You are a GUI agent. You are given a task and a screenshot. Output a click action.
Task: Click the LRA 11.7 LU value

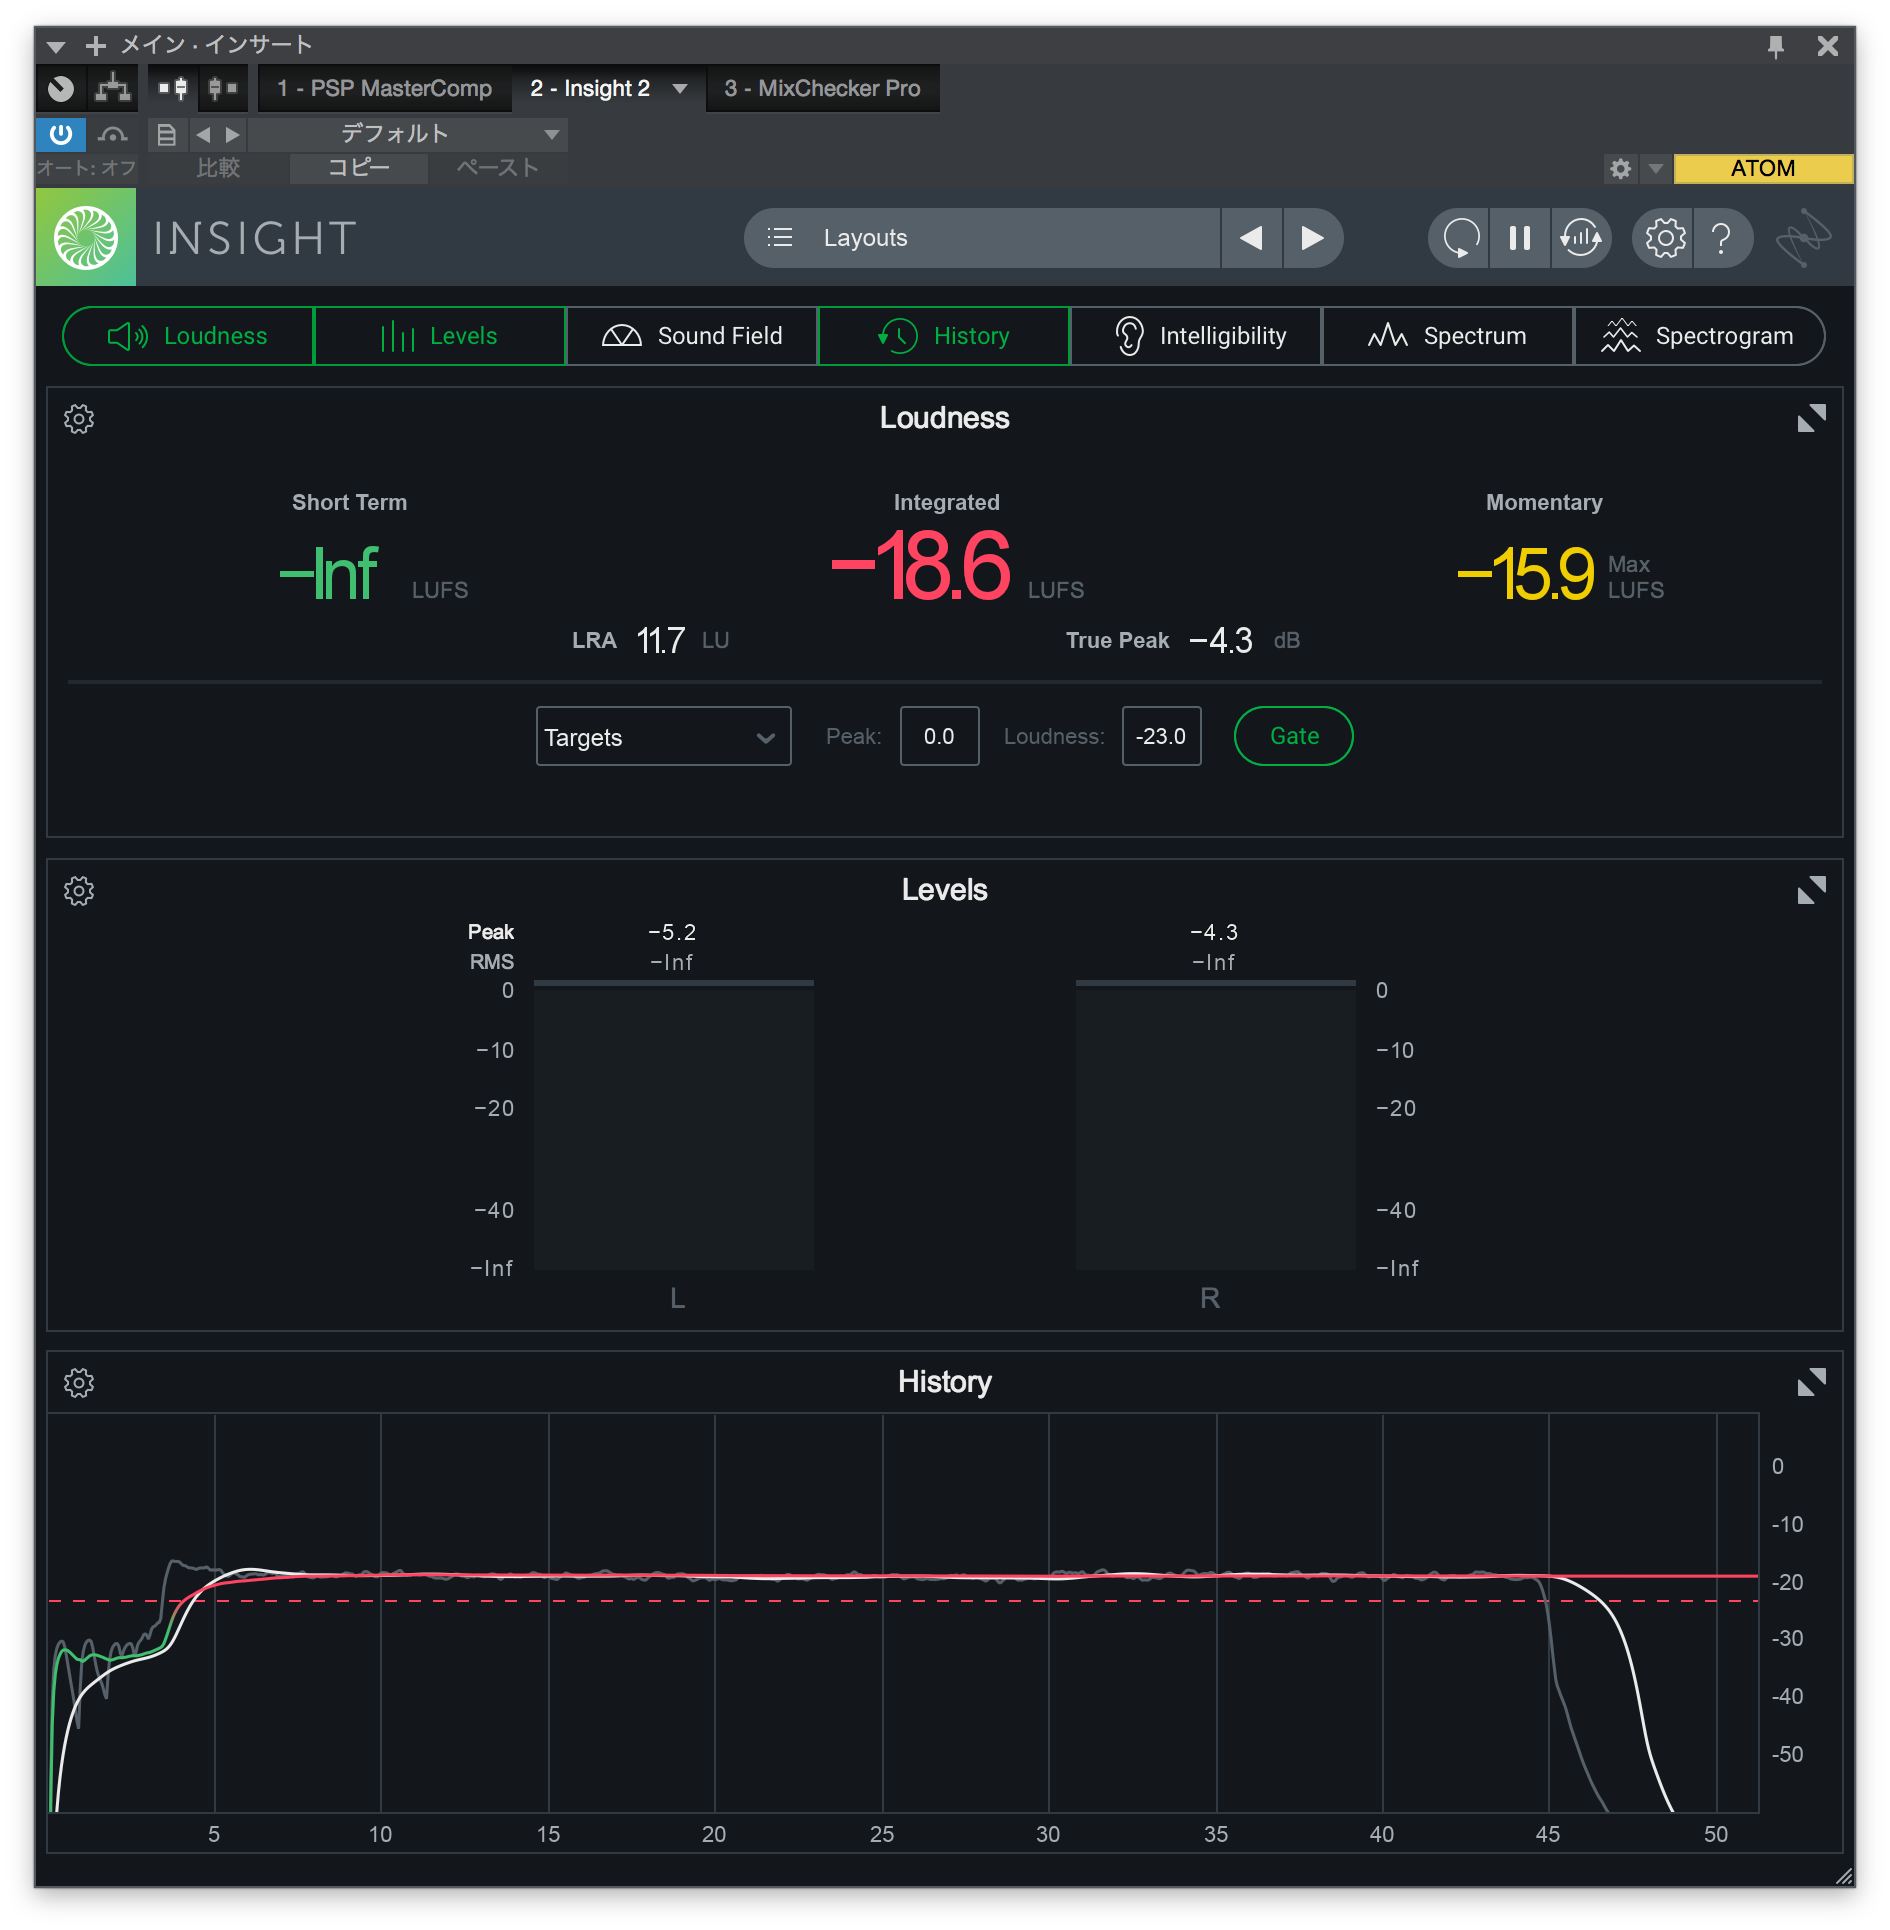(660, 640)
